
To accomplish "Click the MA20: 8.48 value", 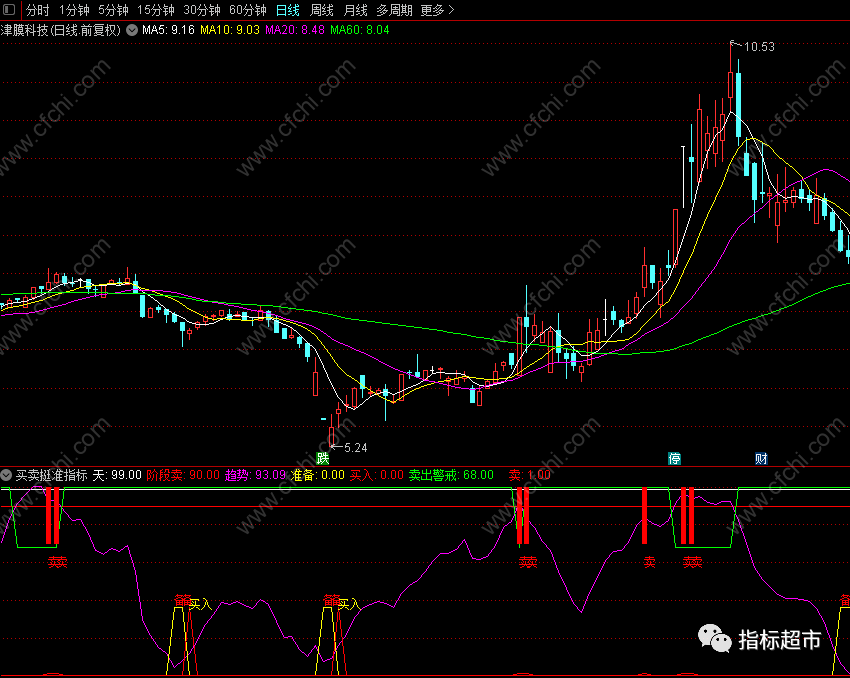I will pyautogui.click(x=295, y=30).
